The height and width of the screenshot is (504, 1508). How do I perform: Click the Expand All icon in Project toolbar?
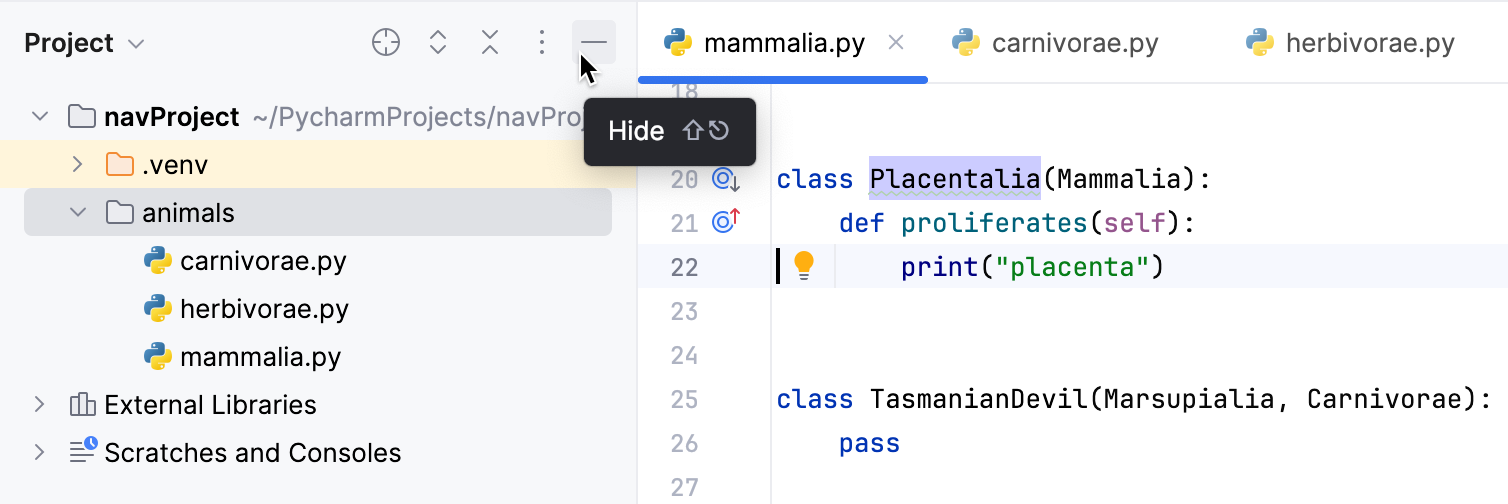[438, 42]
